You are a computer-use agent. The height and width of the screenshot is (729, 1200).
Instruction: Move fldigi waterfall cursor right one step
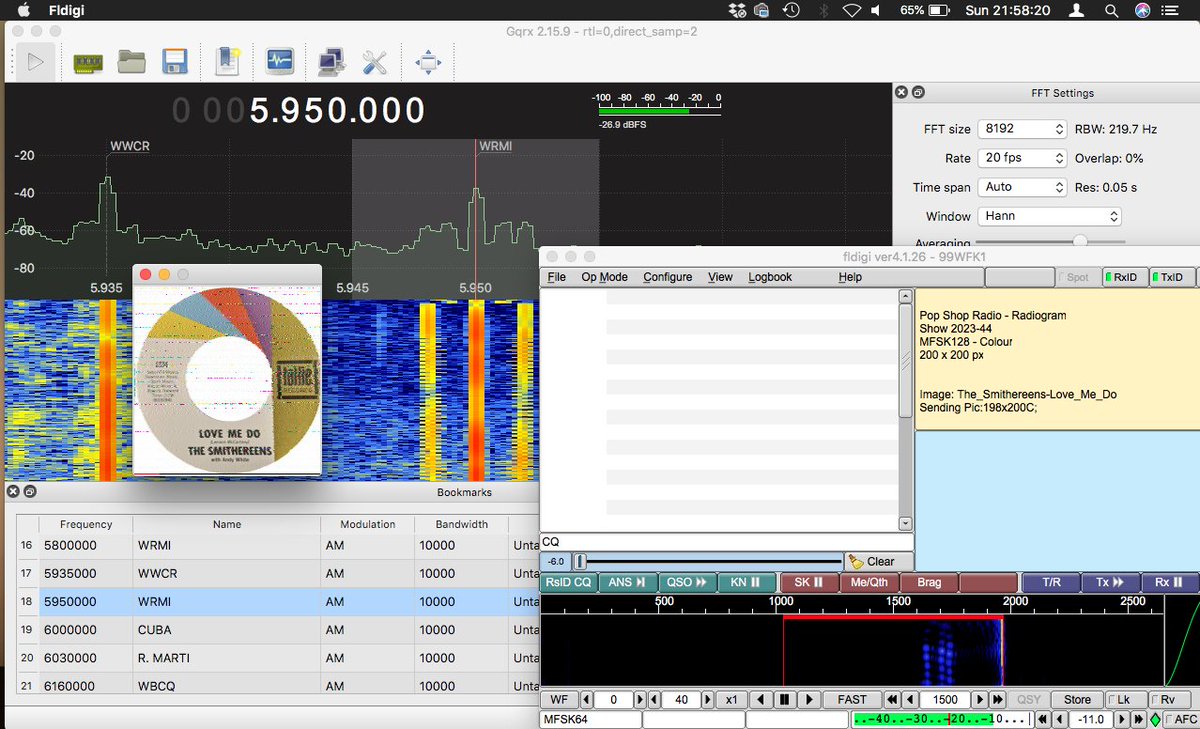809,700
